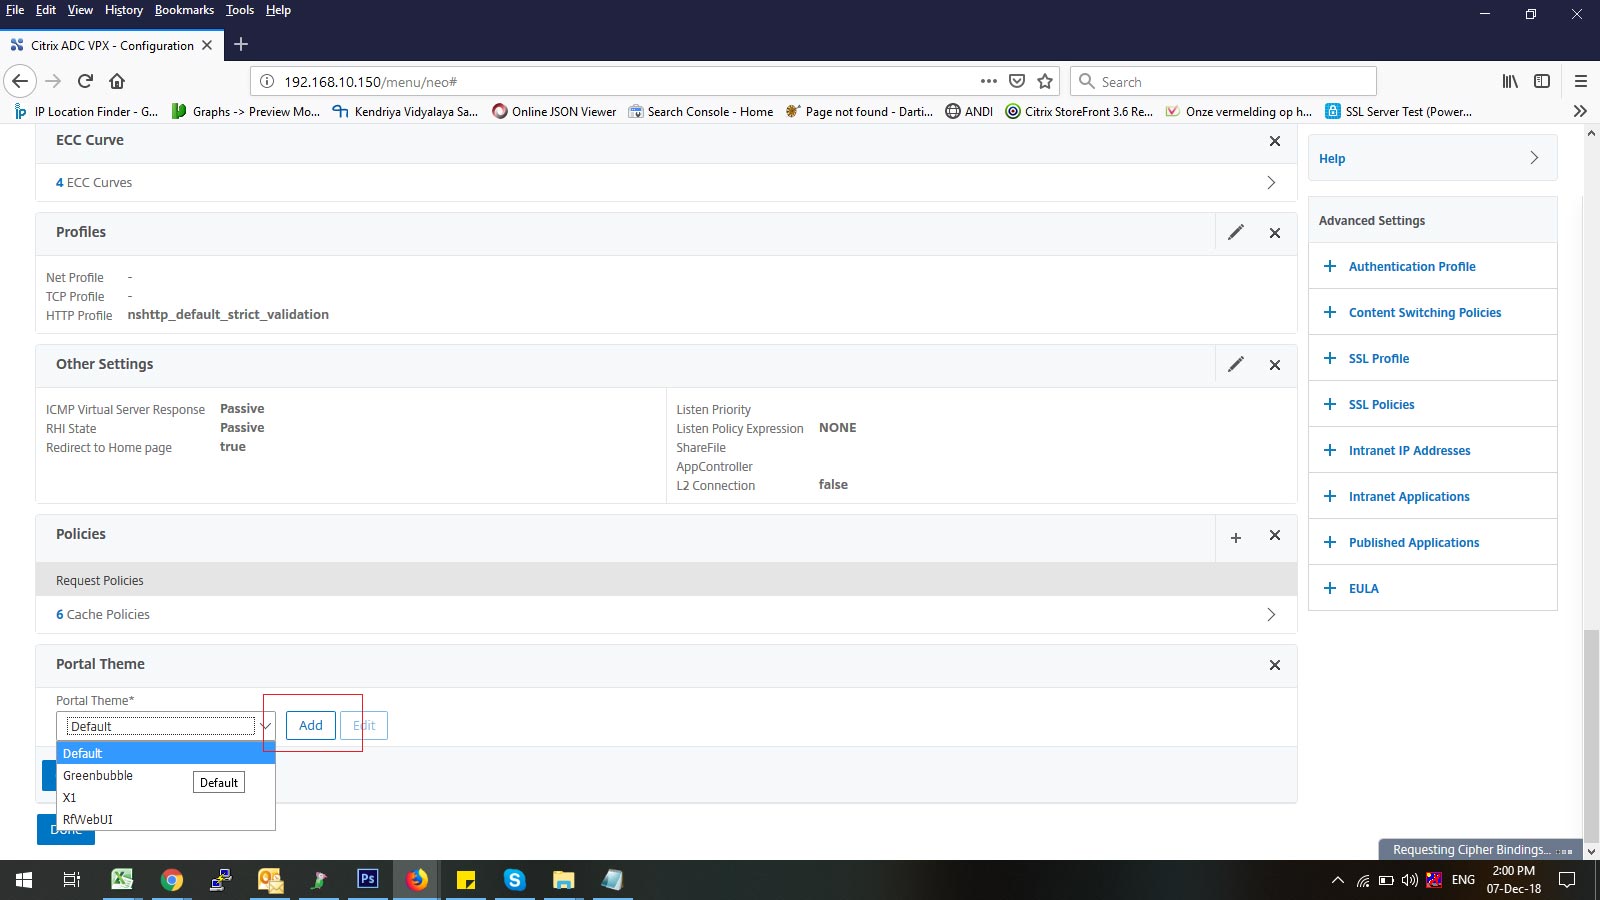Toggle Firefox sidebar view
This screenshot has height=900, width=1600.
point(1542,81)
